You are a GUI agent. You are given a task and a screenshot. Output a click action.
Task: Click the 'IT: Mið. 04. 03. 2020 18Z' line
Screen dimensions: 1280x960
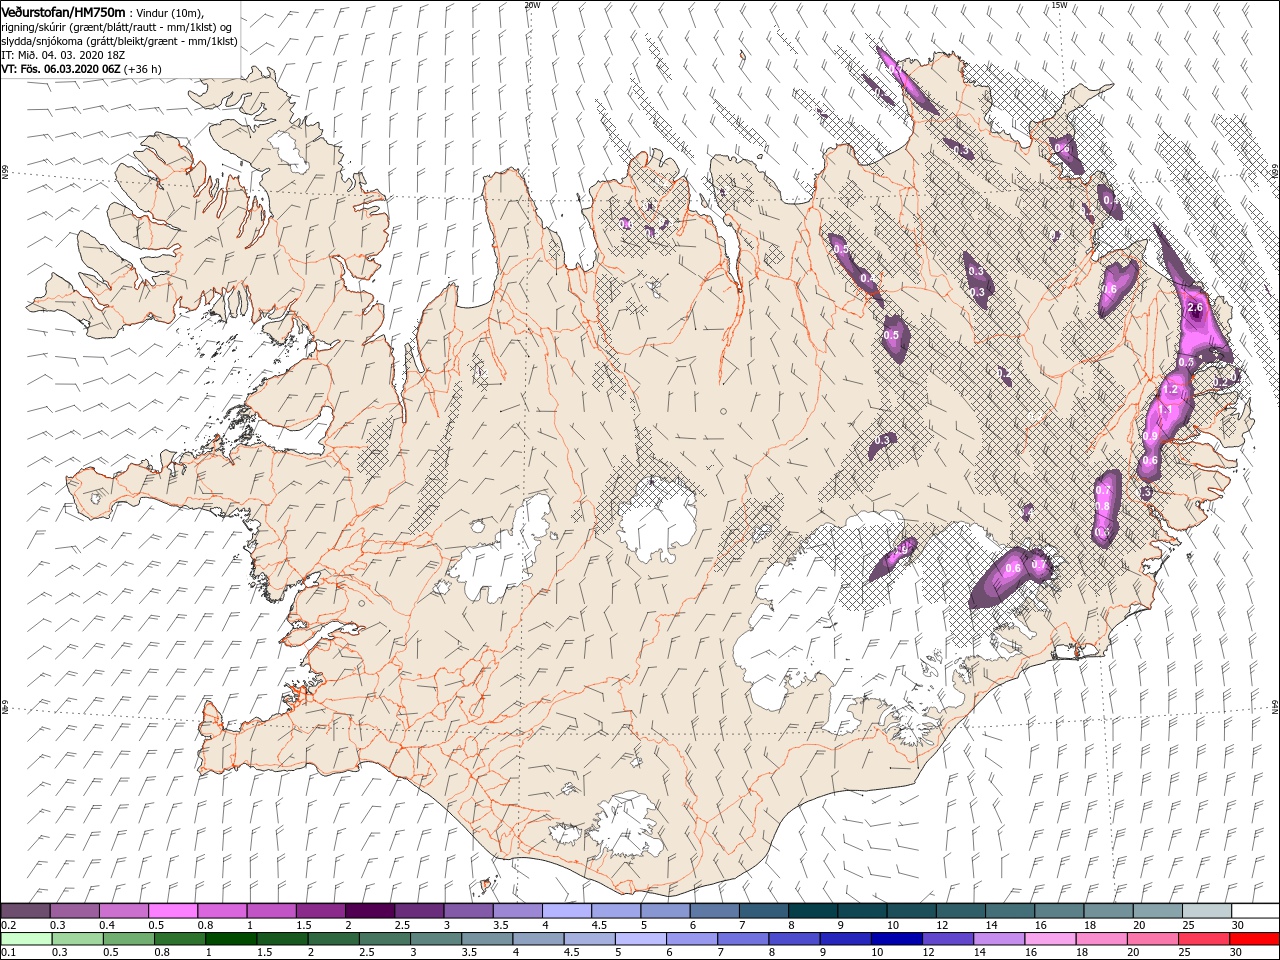63,56
